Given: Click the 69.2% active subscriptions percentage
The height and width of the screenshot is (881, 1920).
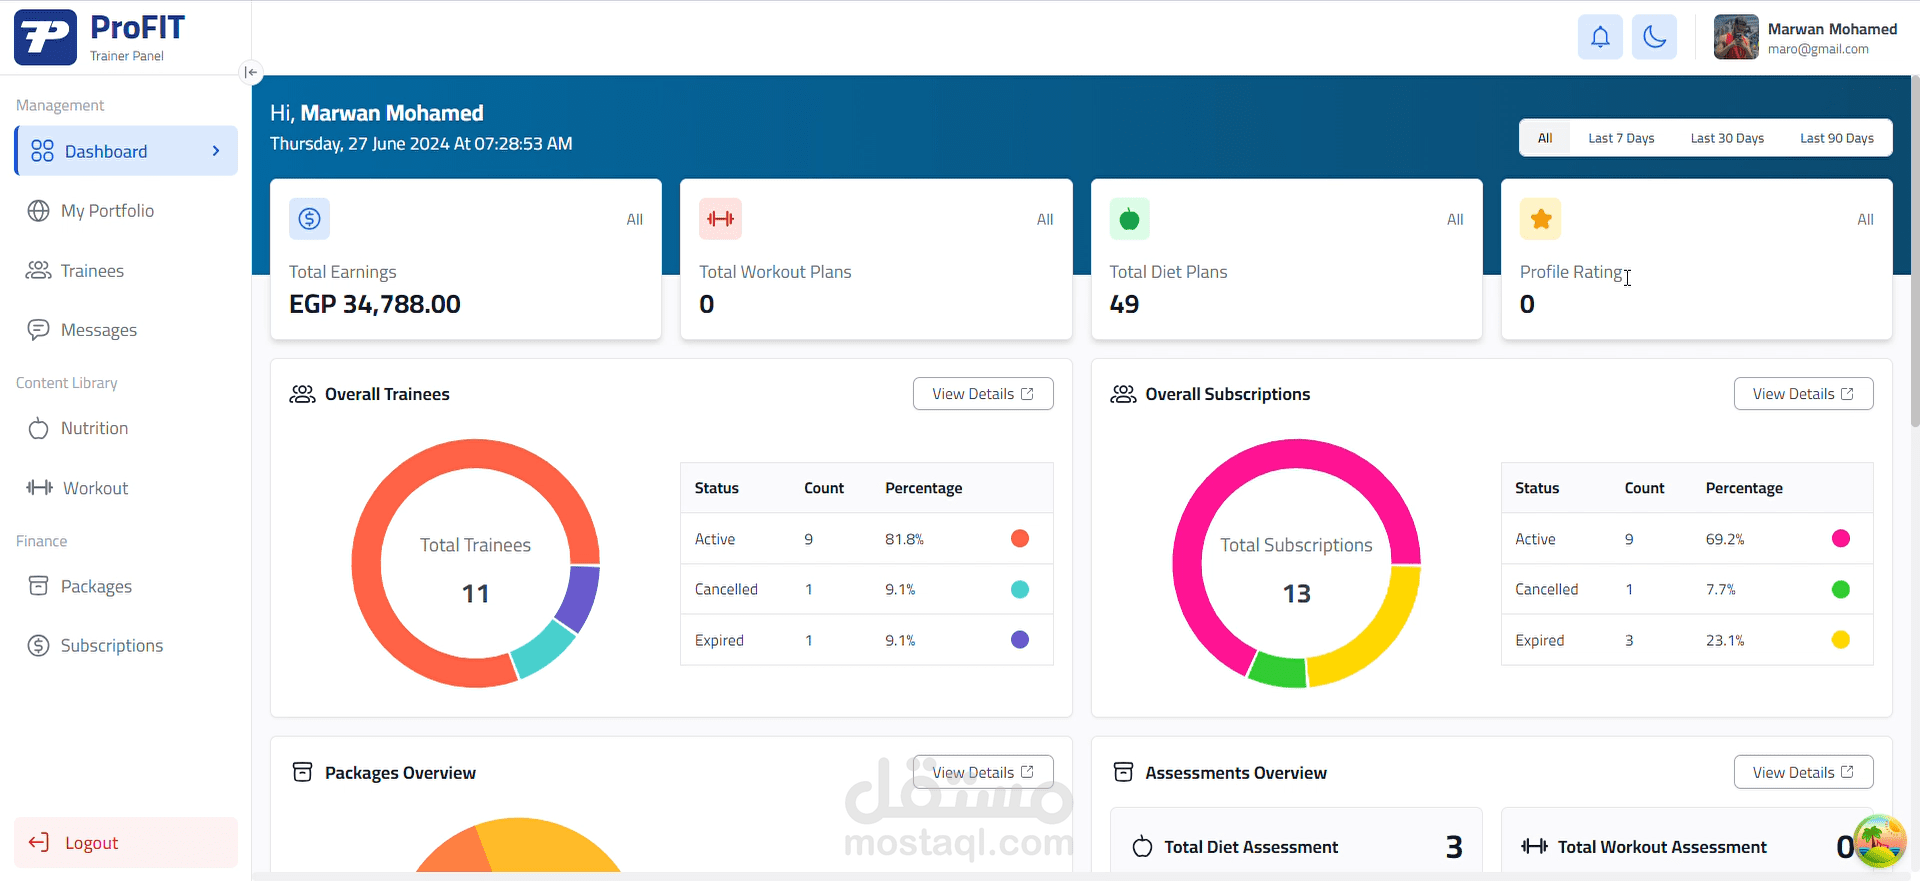Looking at the screenshot, I should (1725, 539).
